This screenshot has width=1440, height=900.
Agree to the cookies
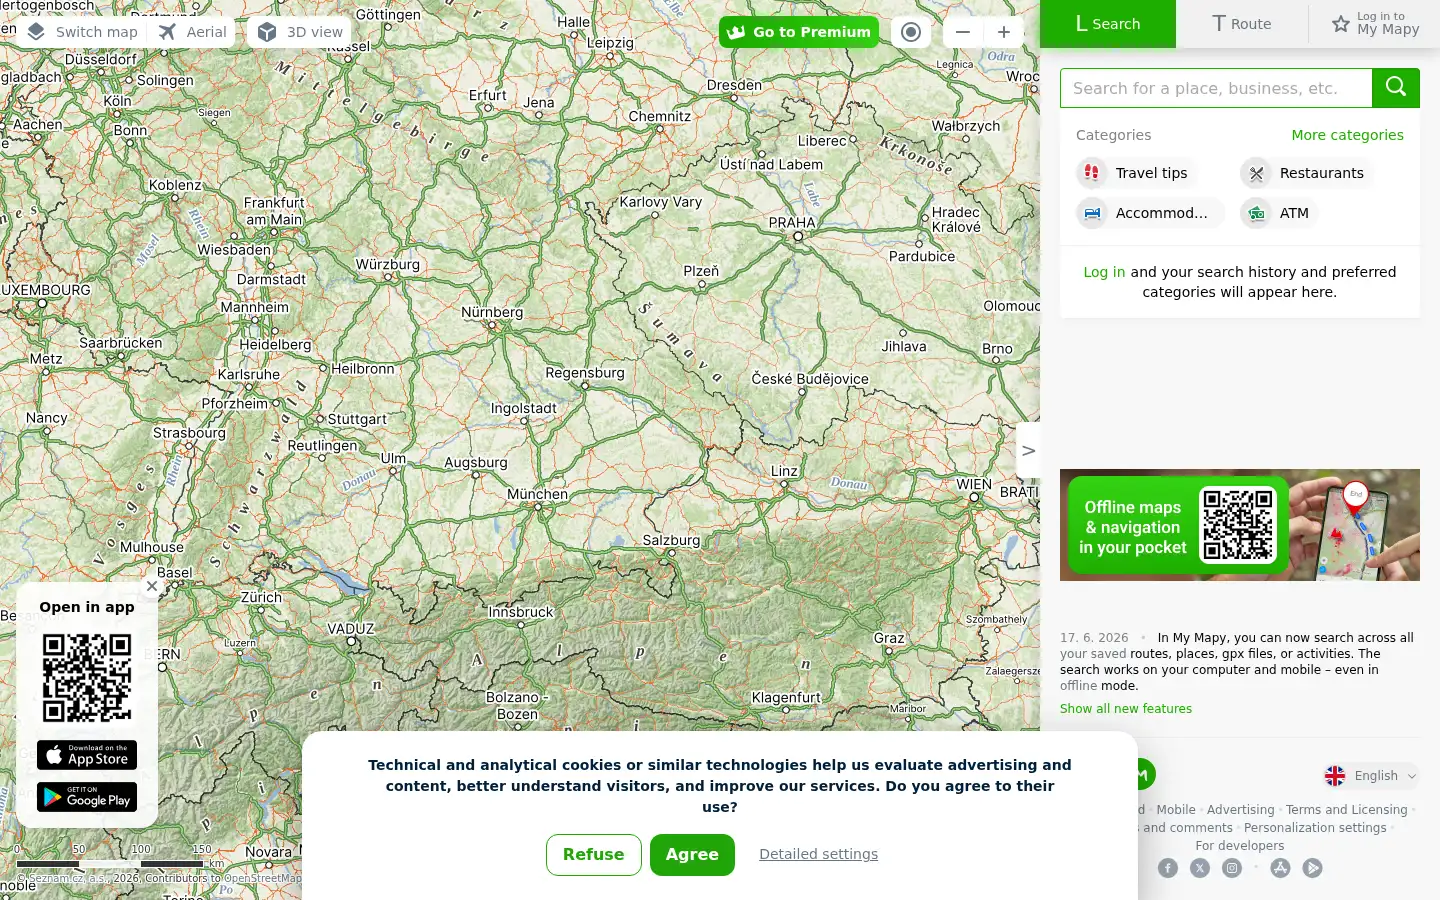692,855
